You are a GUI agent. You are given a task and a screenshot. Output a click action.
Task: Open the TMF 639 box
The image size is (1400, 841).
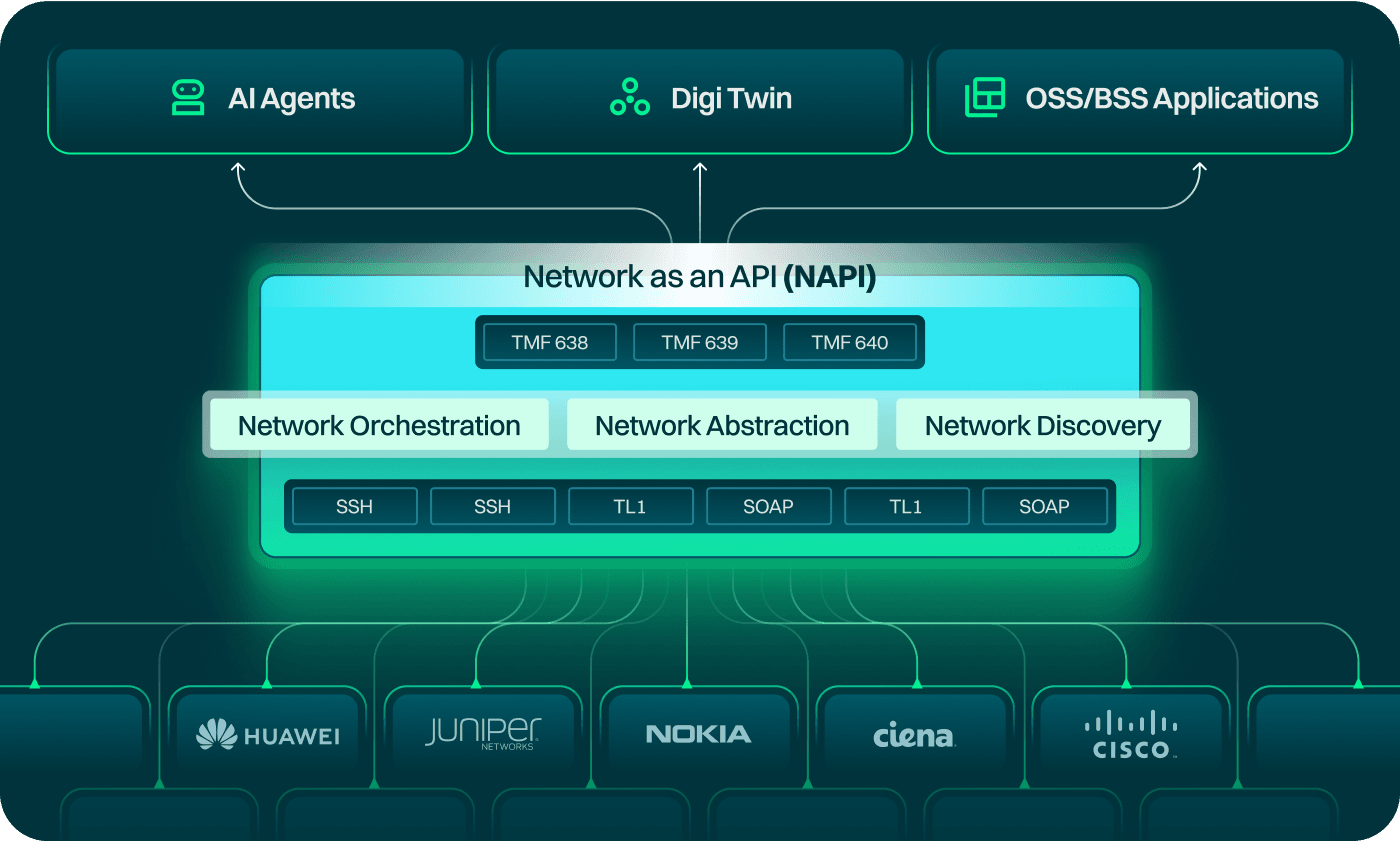(700, 342)
